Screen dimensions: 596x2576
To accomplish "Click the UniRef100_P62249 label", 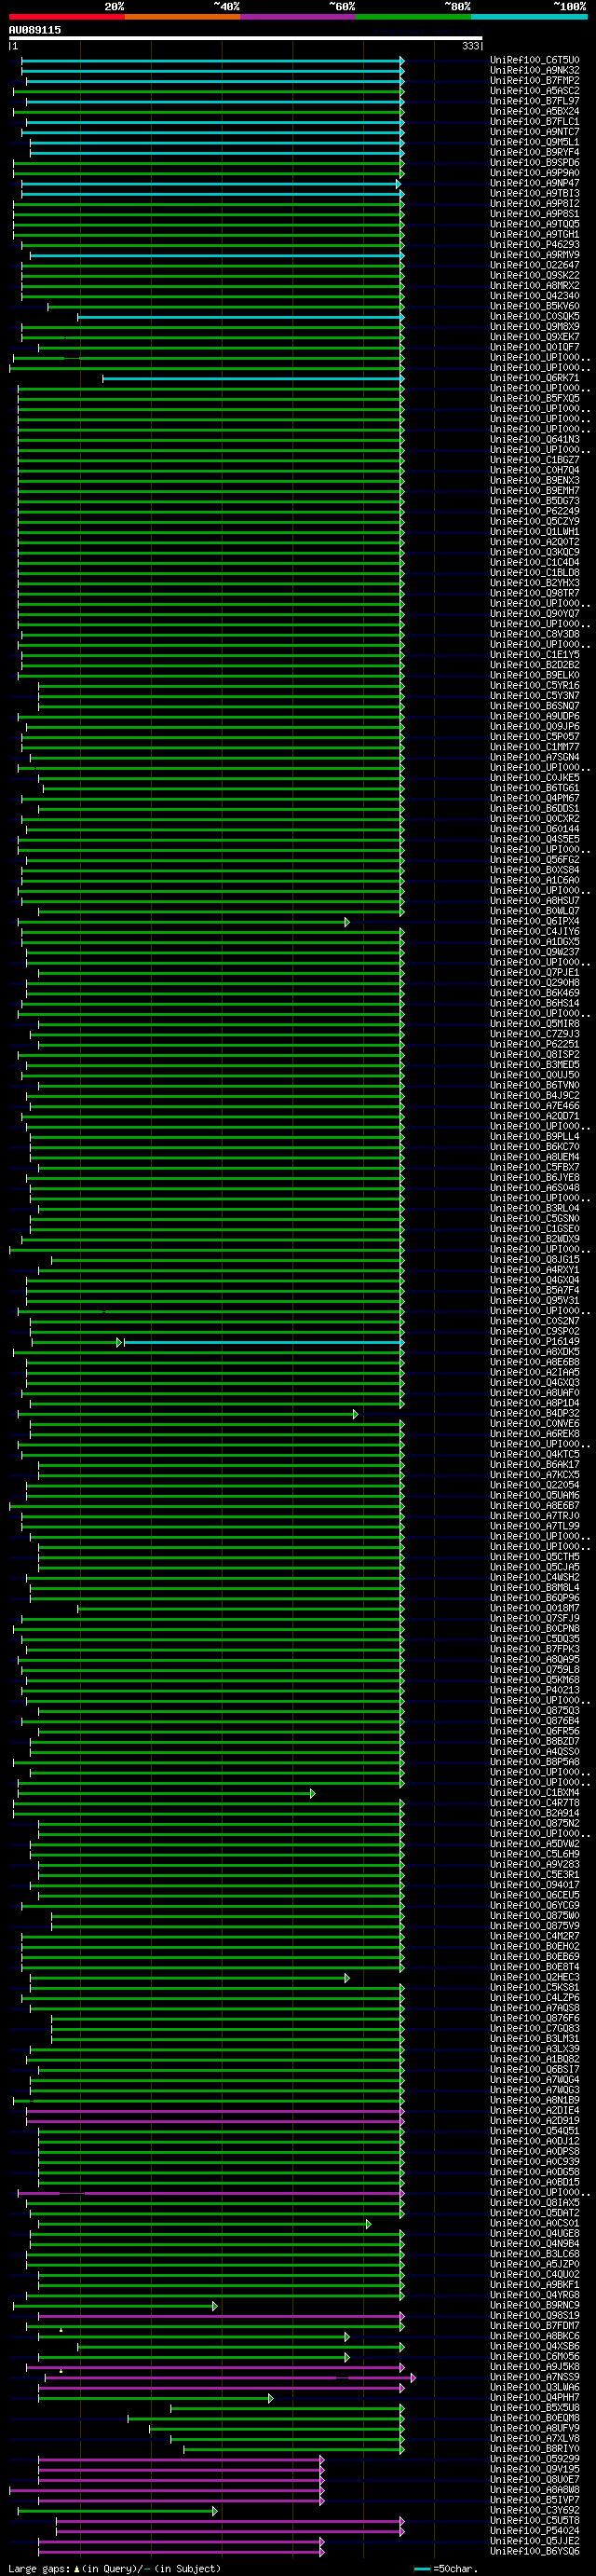I will (x=534, y=511).
